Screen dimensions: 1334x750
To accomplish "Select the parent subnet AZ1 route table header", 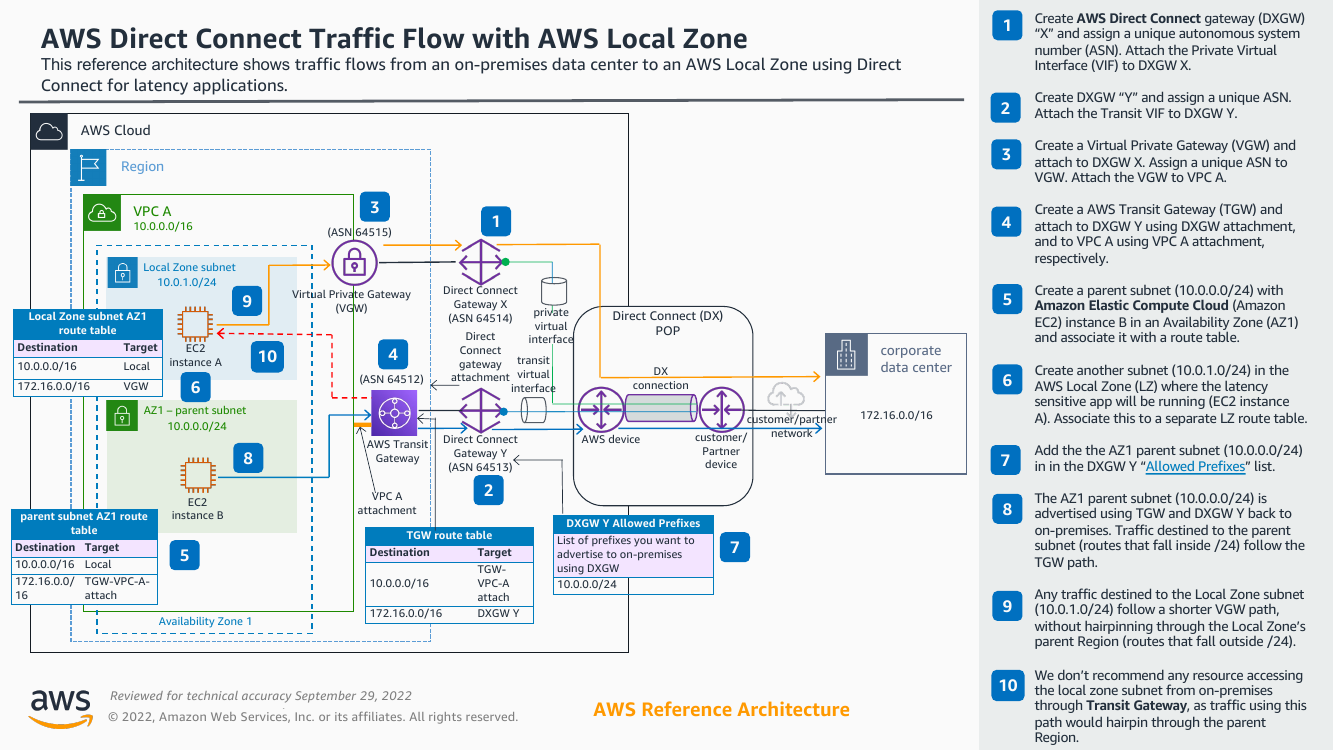I will (85, 523).
